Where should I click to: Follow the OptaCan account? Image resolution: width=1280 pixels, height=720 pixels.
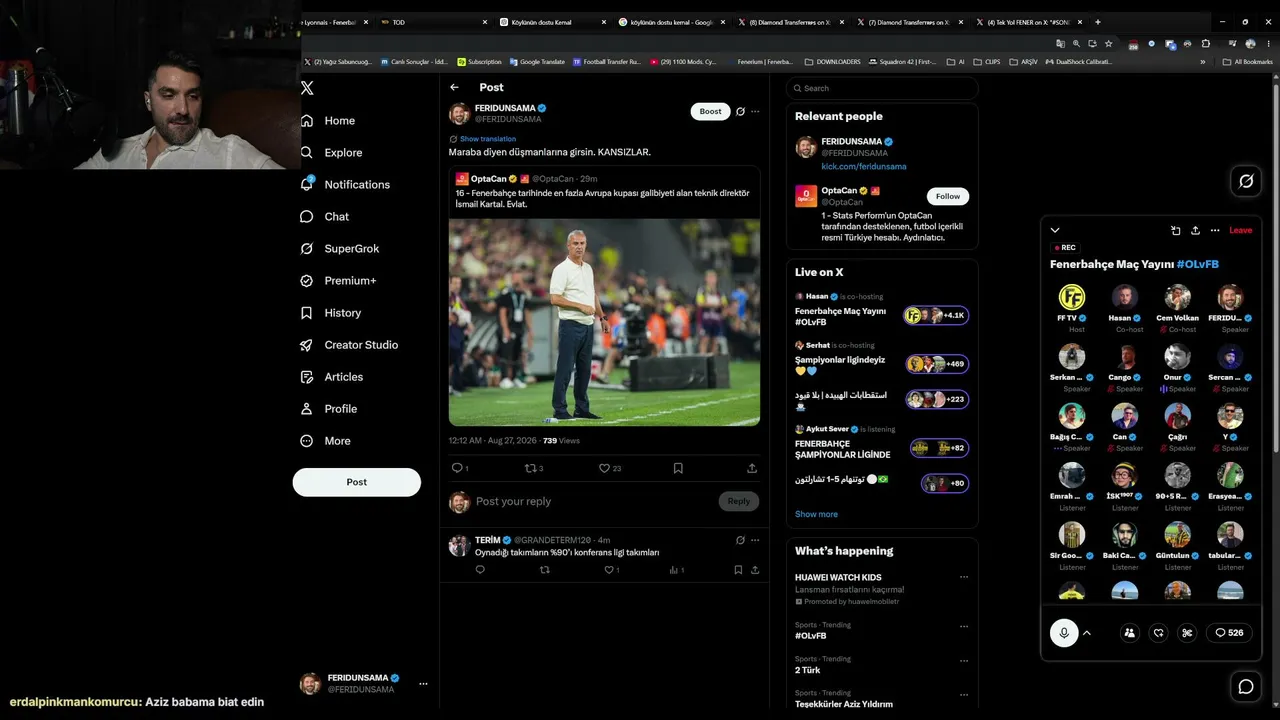(x=948, y=196)
